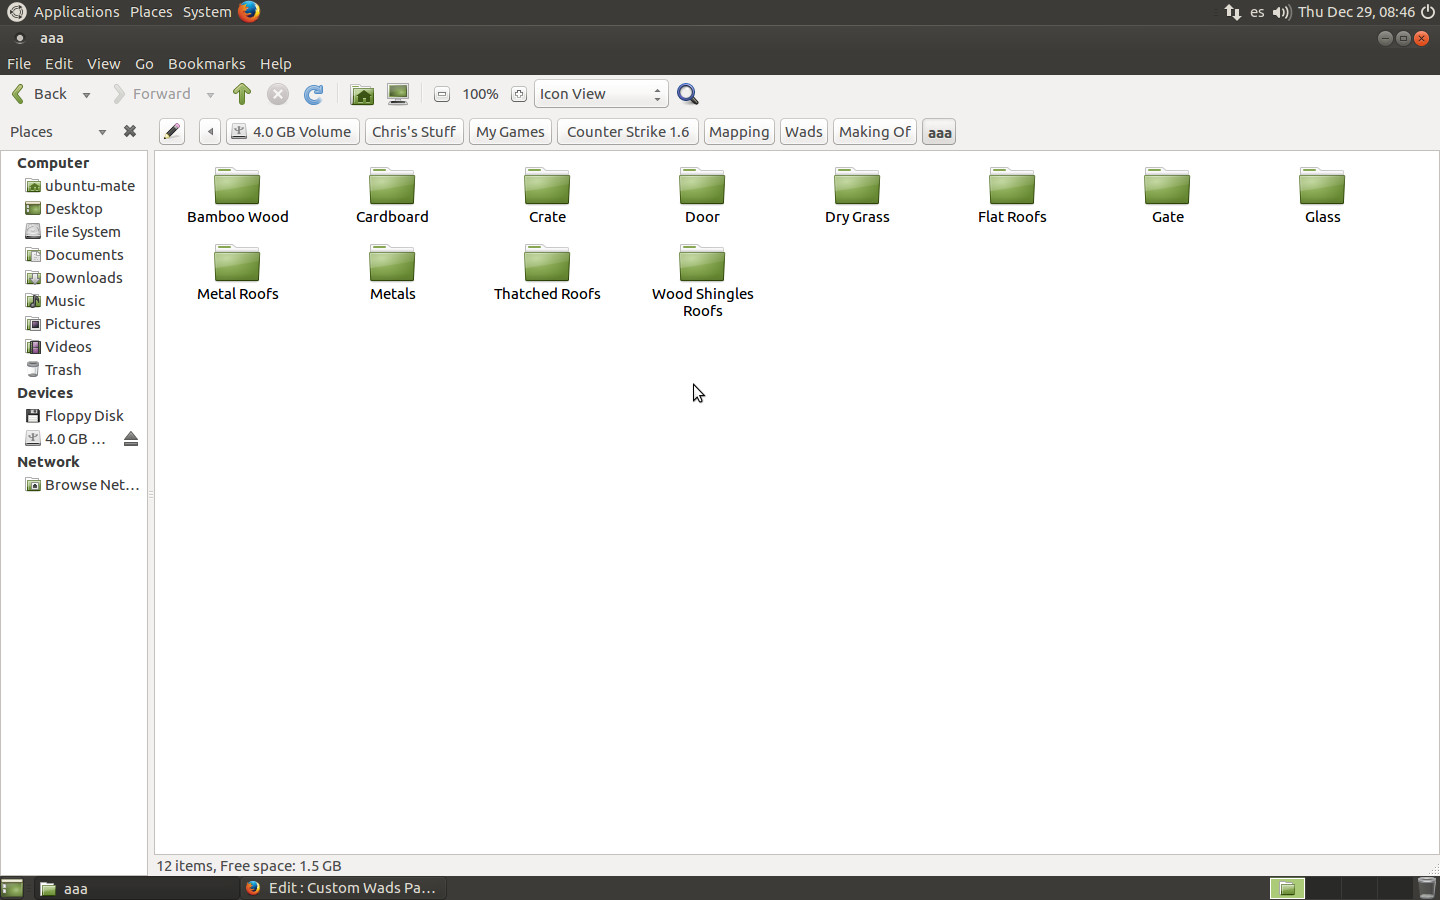Screen dimensions: 1440x900
Task: Open the Back button history dropdown arrow
Action: [86, 93]
